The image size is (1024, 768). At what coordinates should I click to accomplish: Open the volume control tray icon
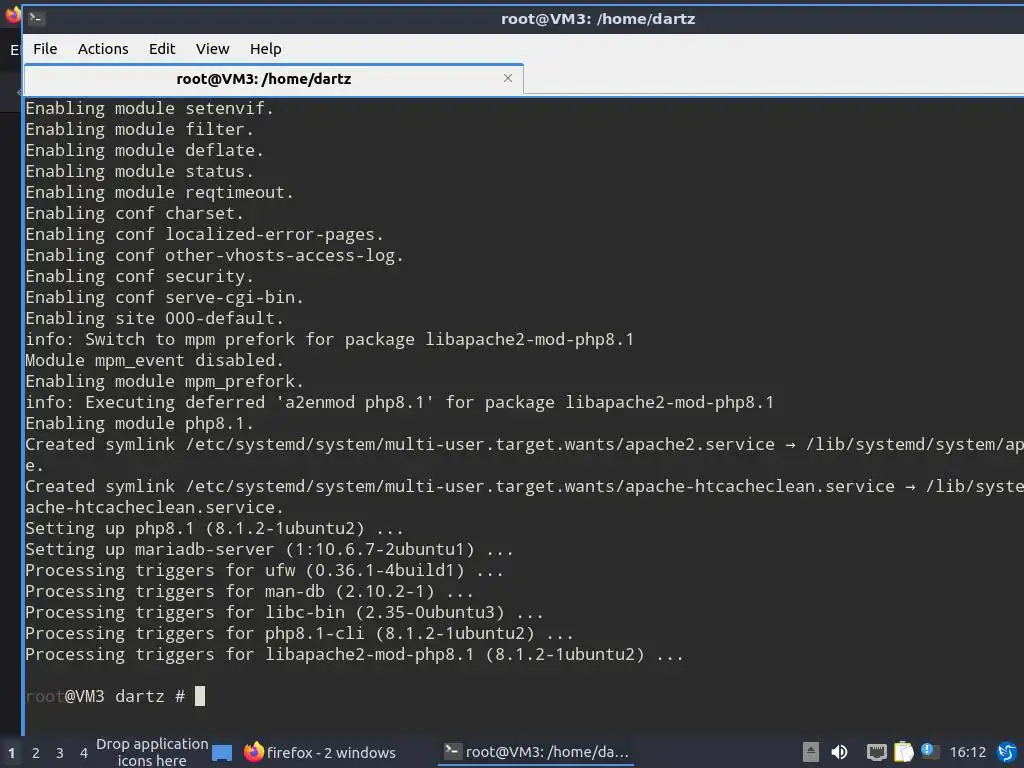pos(839,752)
